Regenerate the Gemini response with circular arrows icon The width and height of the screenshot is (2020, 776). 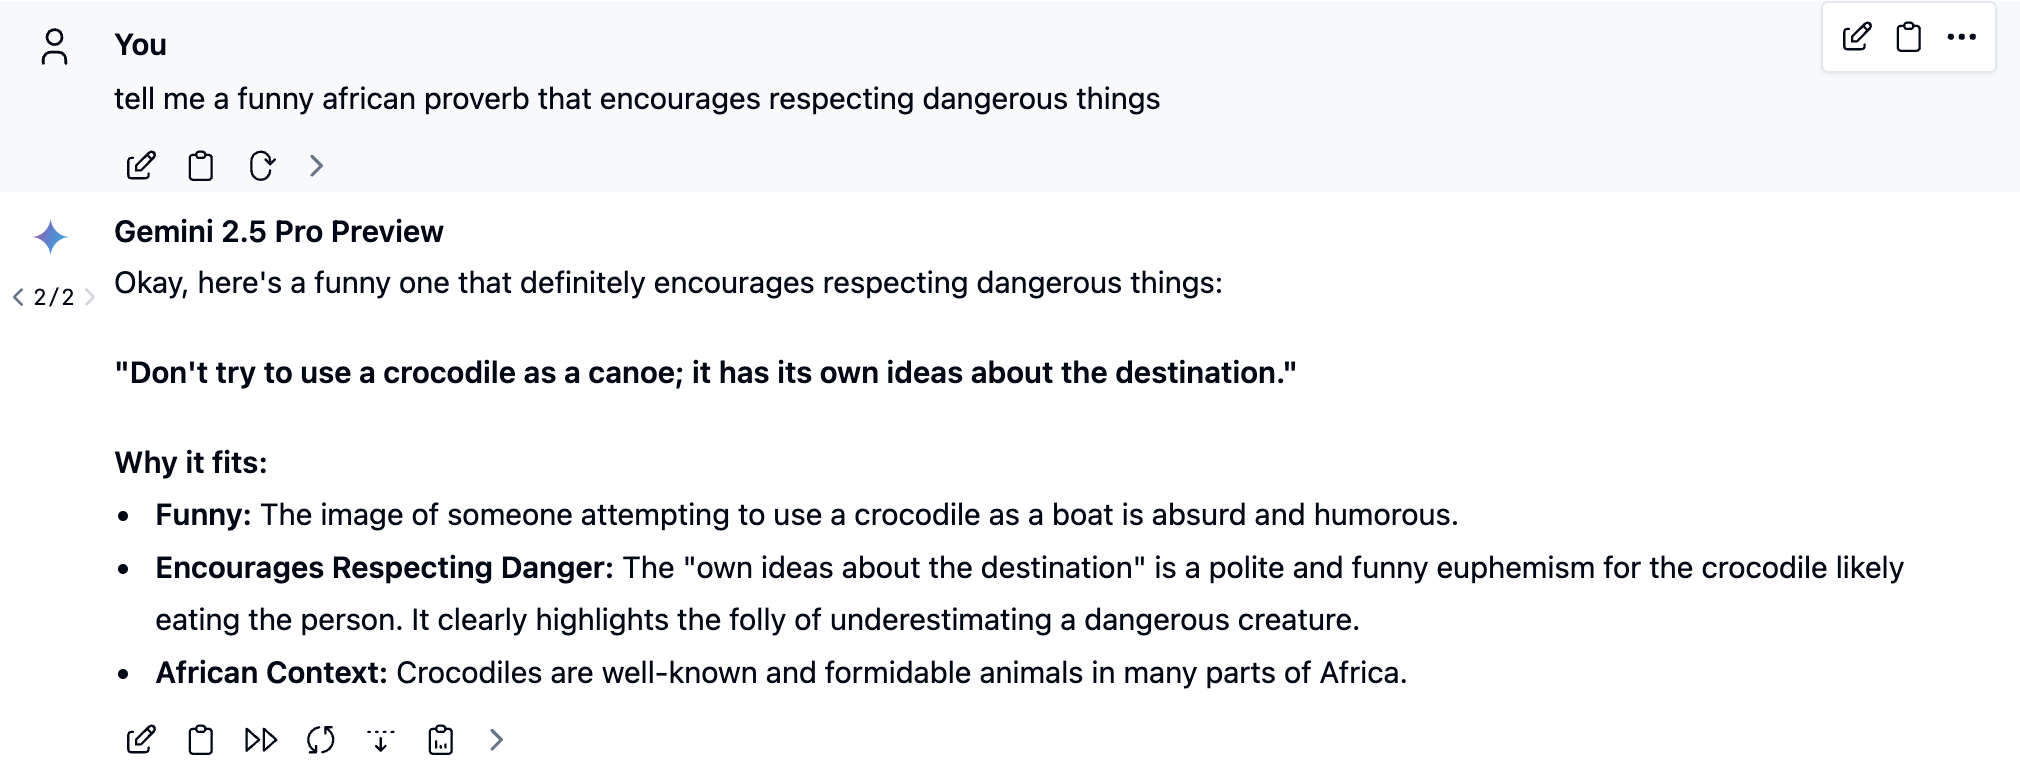tap(321, 740)
